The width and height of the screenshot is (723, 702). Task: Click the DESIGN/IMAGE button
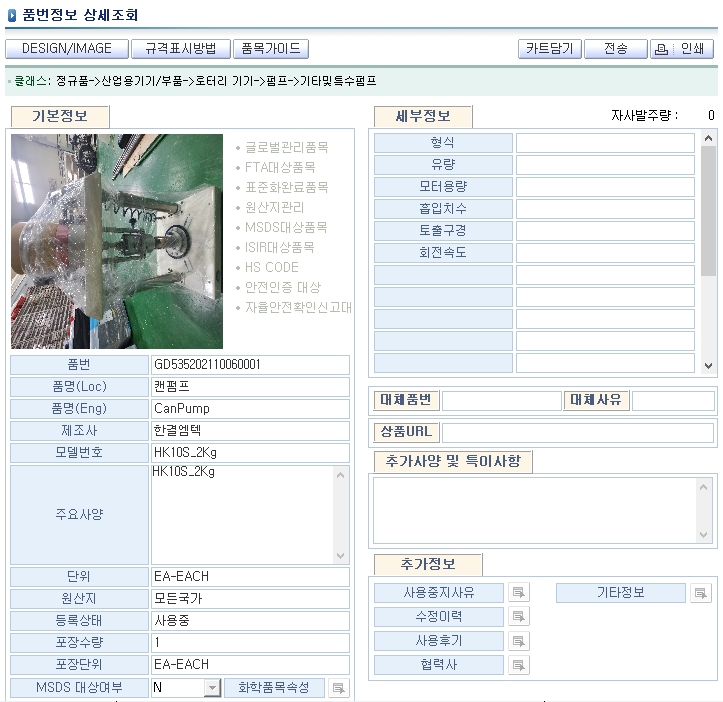(x=67, y=49)
